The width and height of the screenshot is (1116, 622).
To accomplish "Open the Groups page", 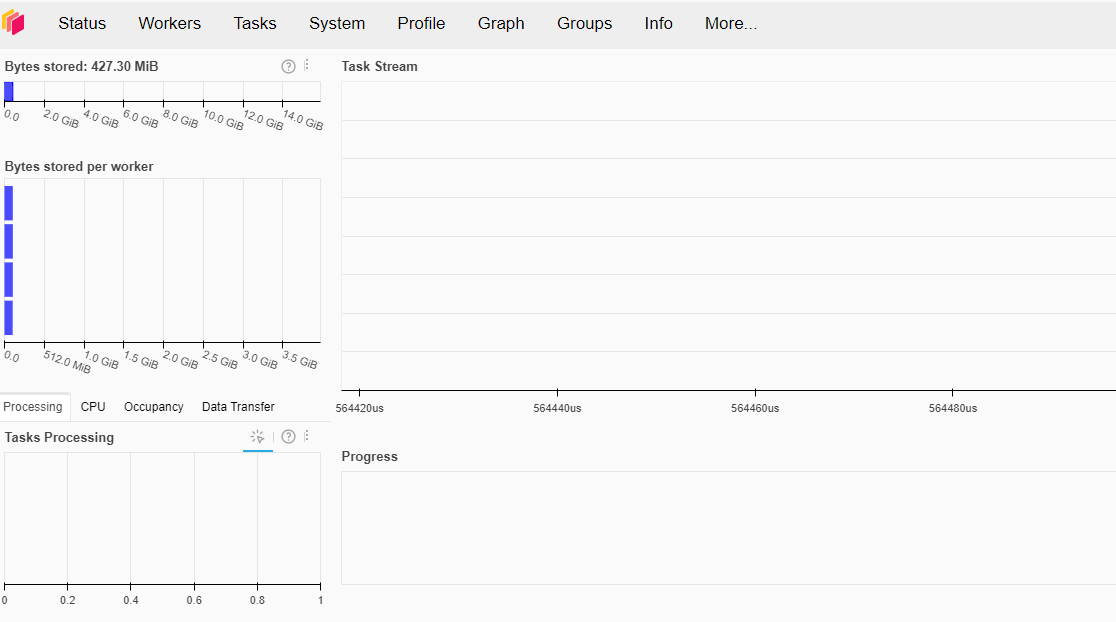I will pos(584,23).
